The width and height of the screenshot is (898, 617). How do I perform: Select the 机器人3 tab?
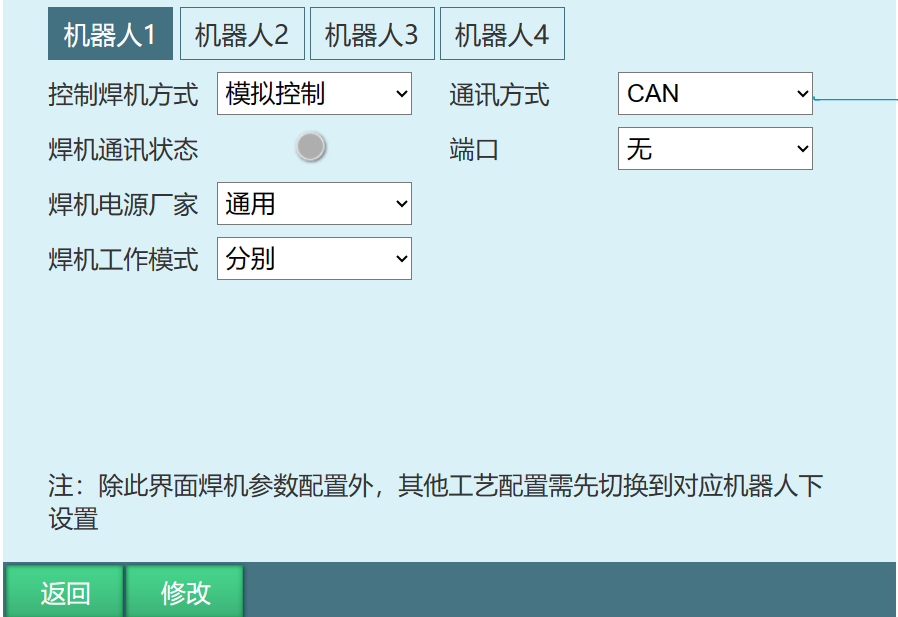(x=371, y=35)
